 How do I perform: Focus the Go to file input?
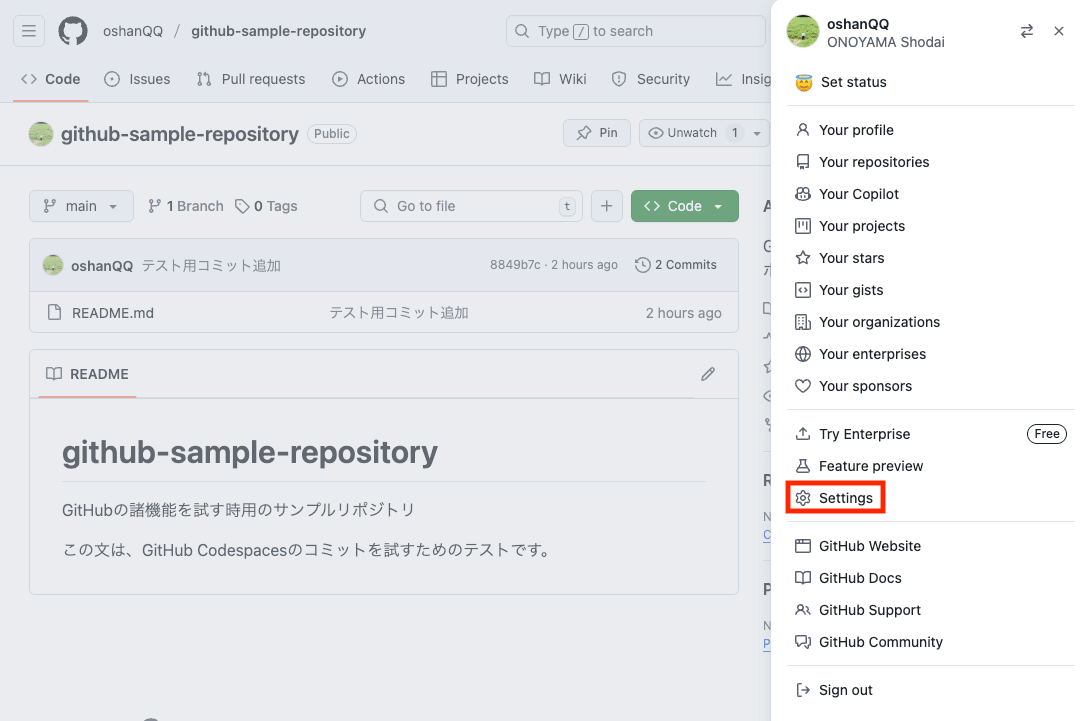(x=472, y=206)
